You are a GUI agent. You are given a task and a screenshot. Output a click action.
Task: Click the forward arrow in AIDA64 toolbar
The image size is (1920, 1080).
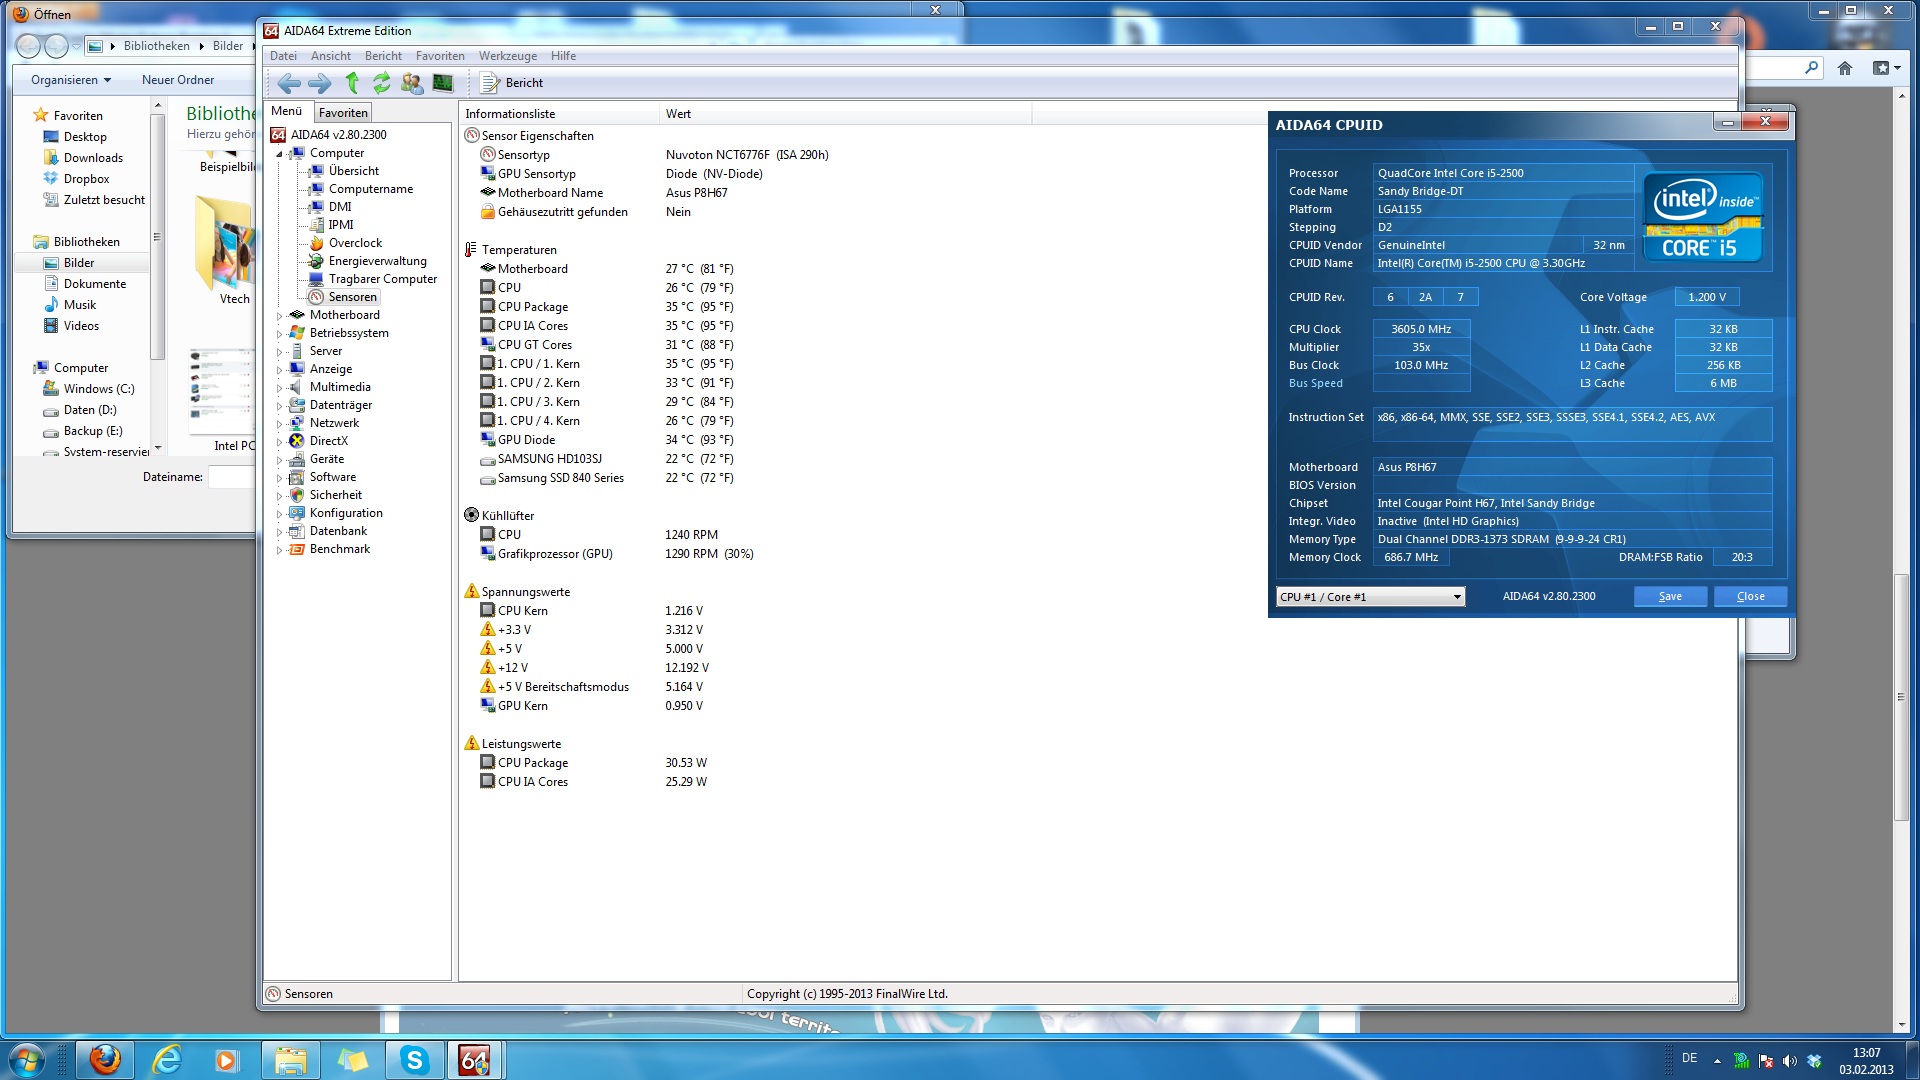pyautogui.click(x=320, y=83)
